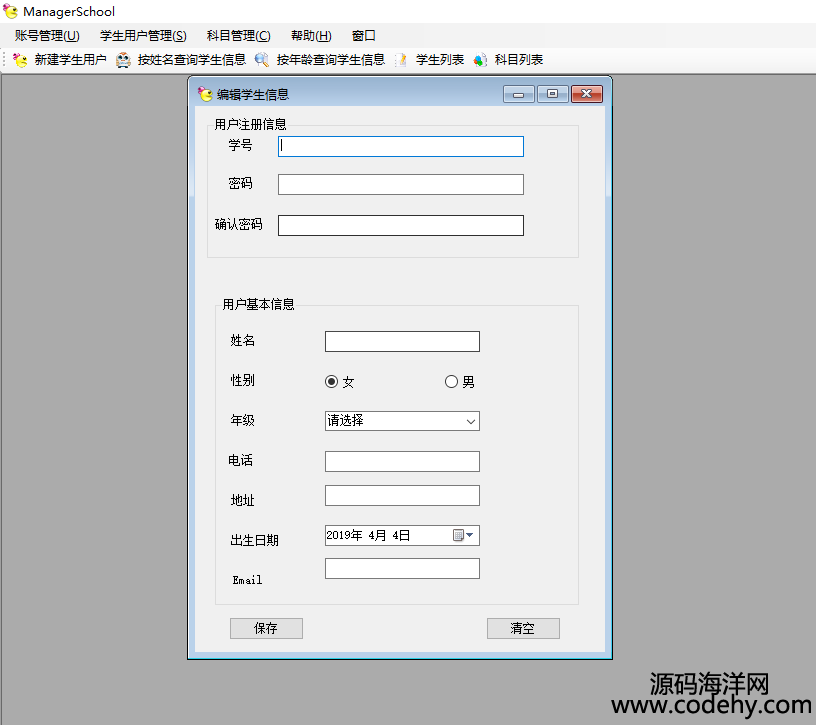Click into the 学号 input field
816x725 pixels.
[x=401, y=146]
